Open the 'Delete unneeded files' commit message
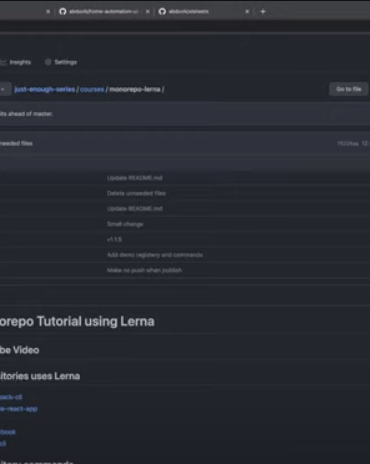The height and width of the screenshot is (464, 370). [136, 193]
